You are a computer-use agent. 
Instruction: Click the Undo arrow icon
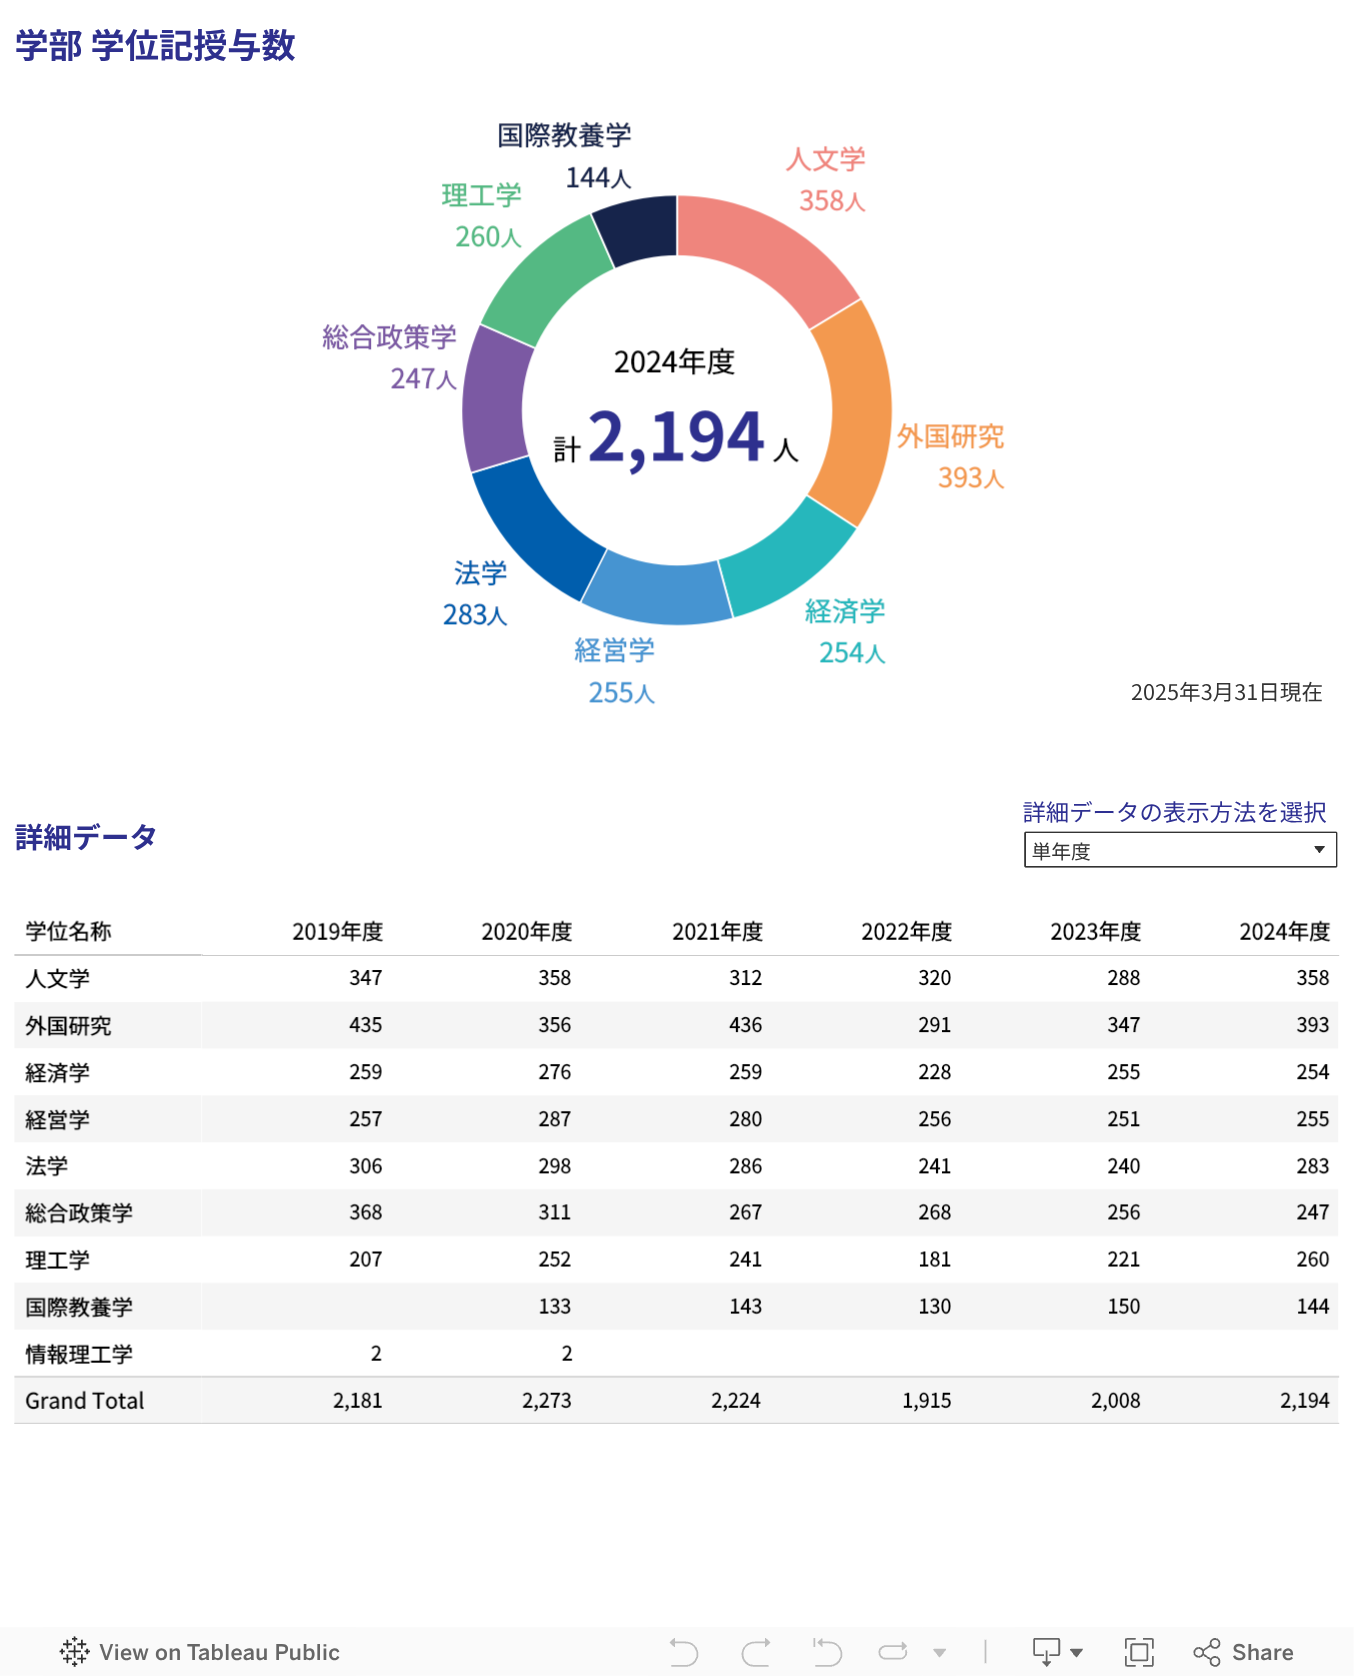pyautogui.click(x=684, y=1652)
